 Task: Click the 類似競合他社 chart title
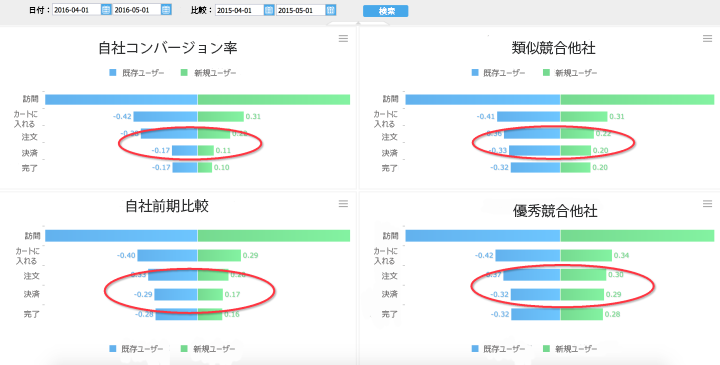(553, 48)
